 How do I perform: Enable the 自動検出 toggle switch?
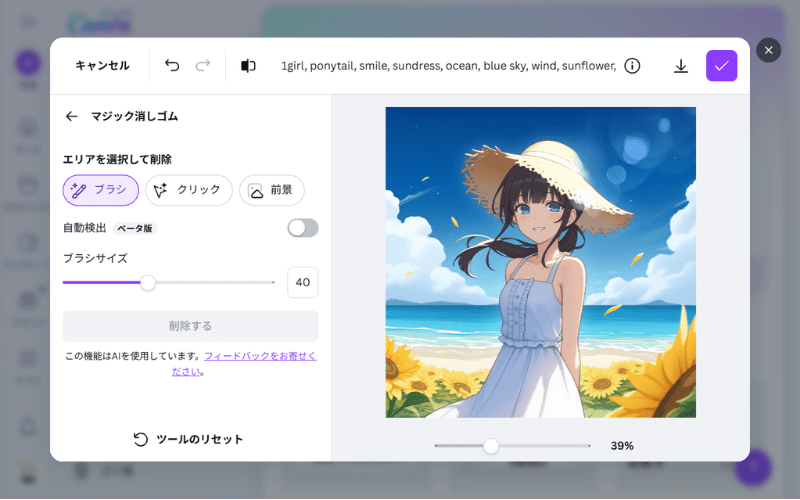tap(303, 228)
